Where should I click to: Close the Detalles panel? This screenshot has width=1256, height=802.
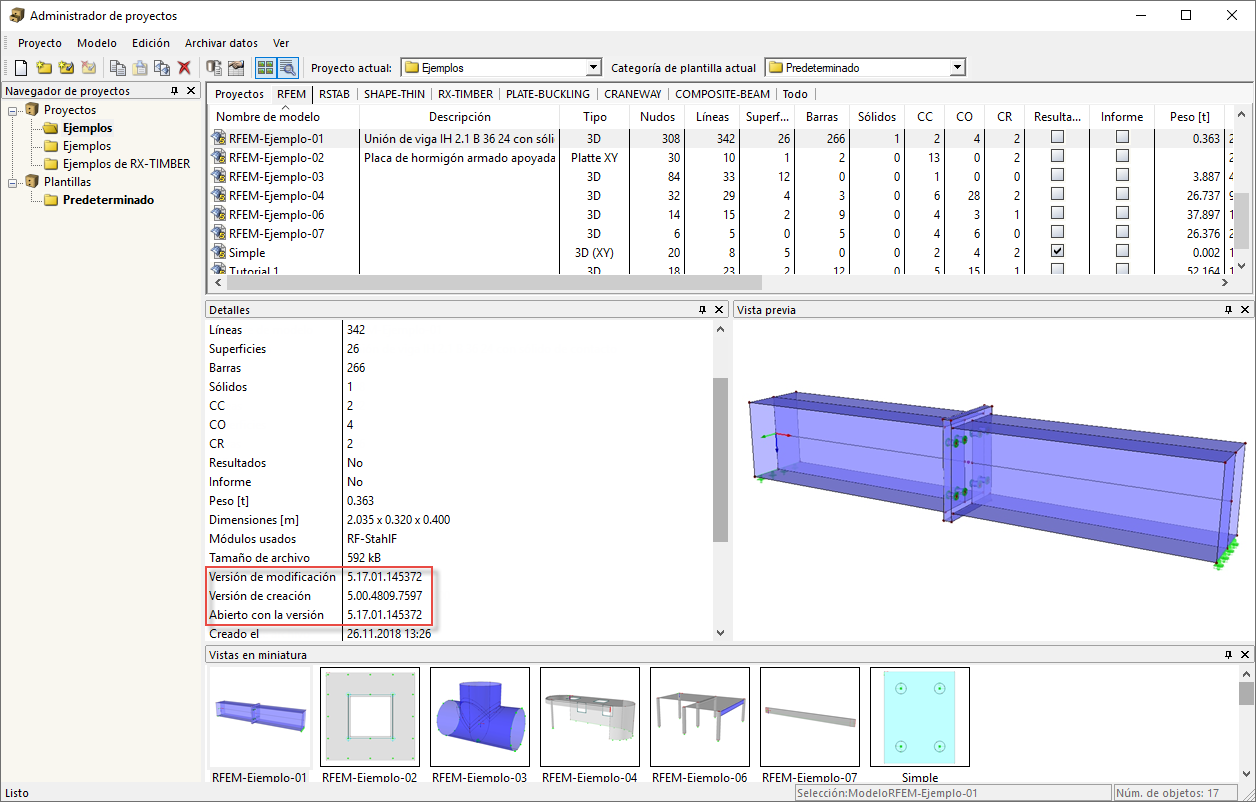click(719, 310)
